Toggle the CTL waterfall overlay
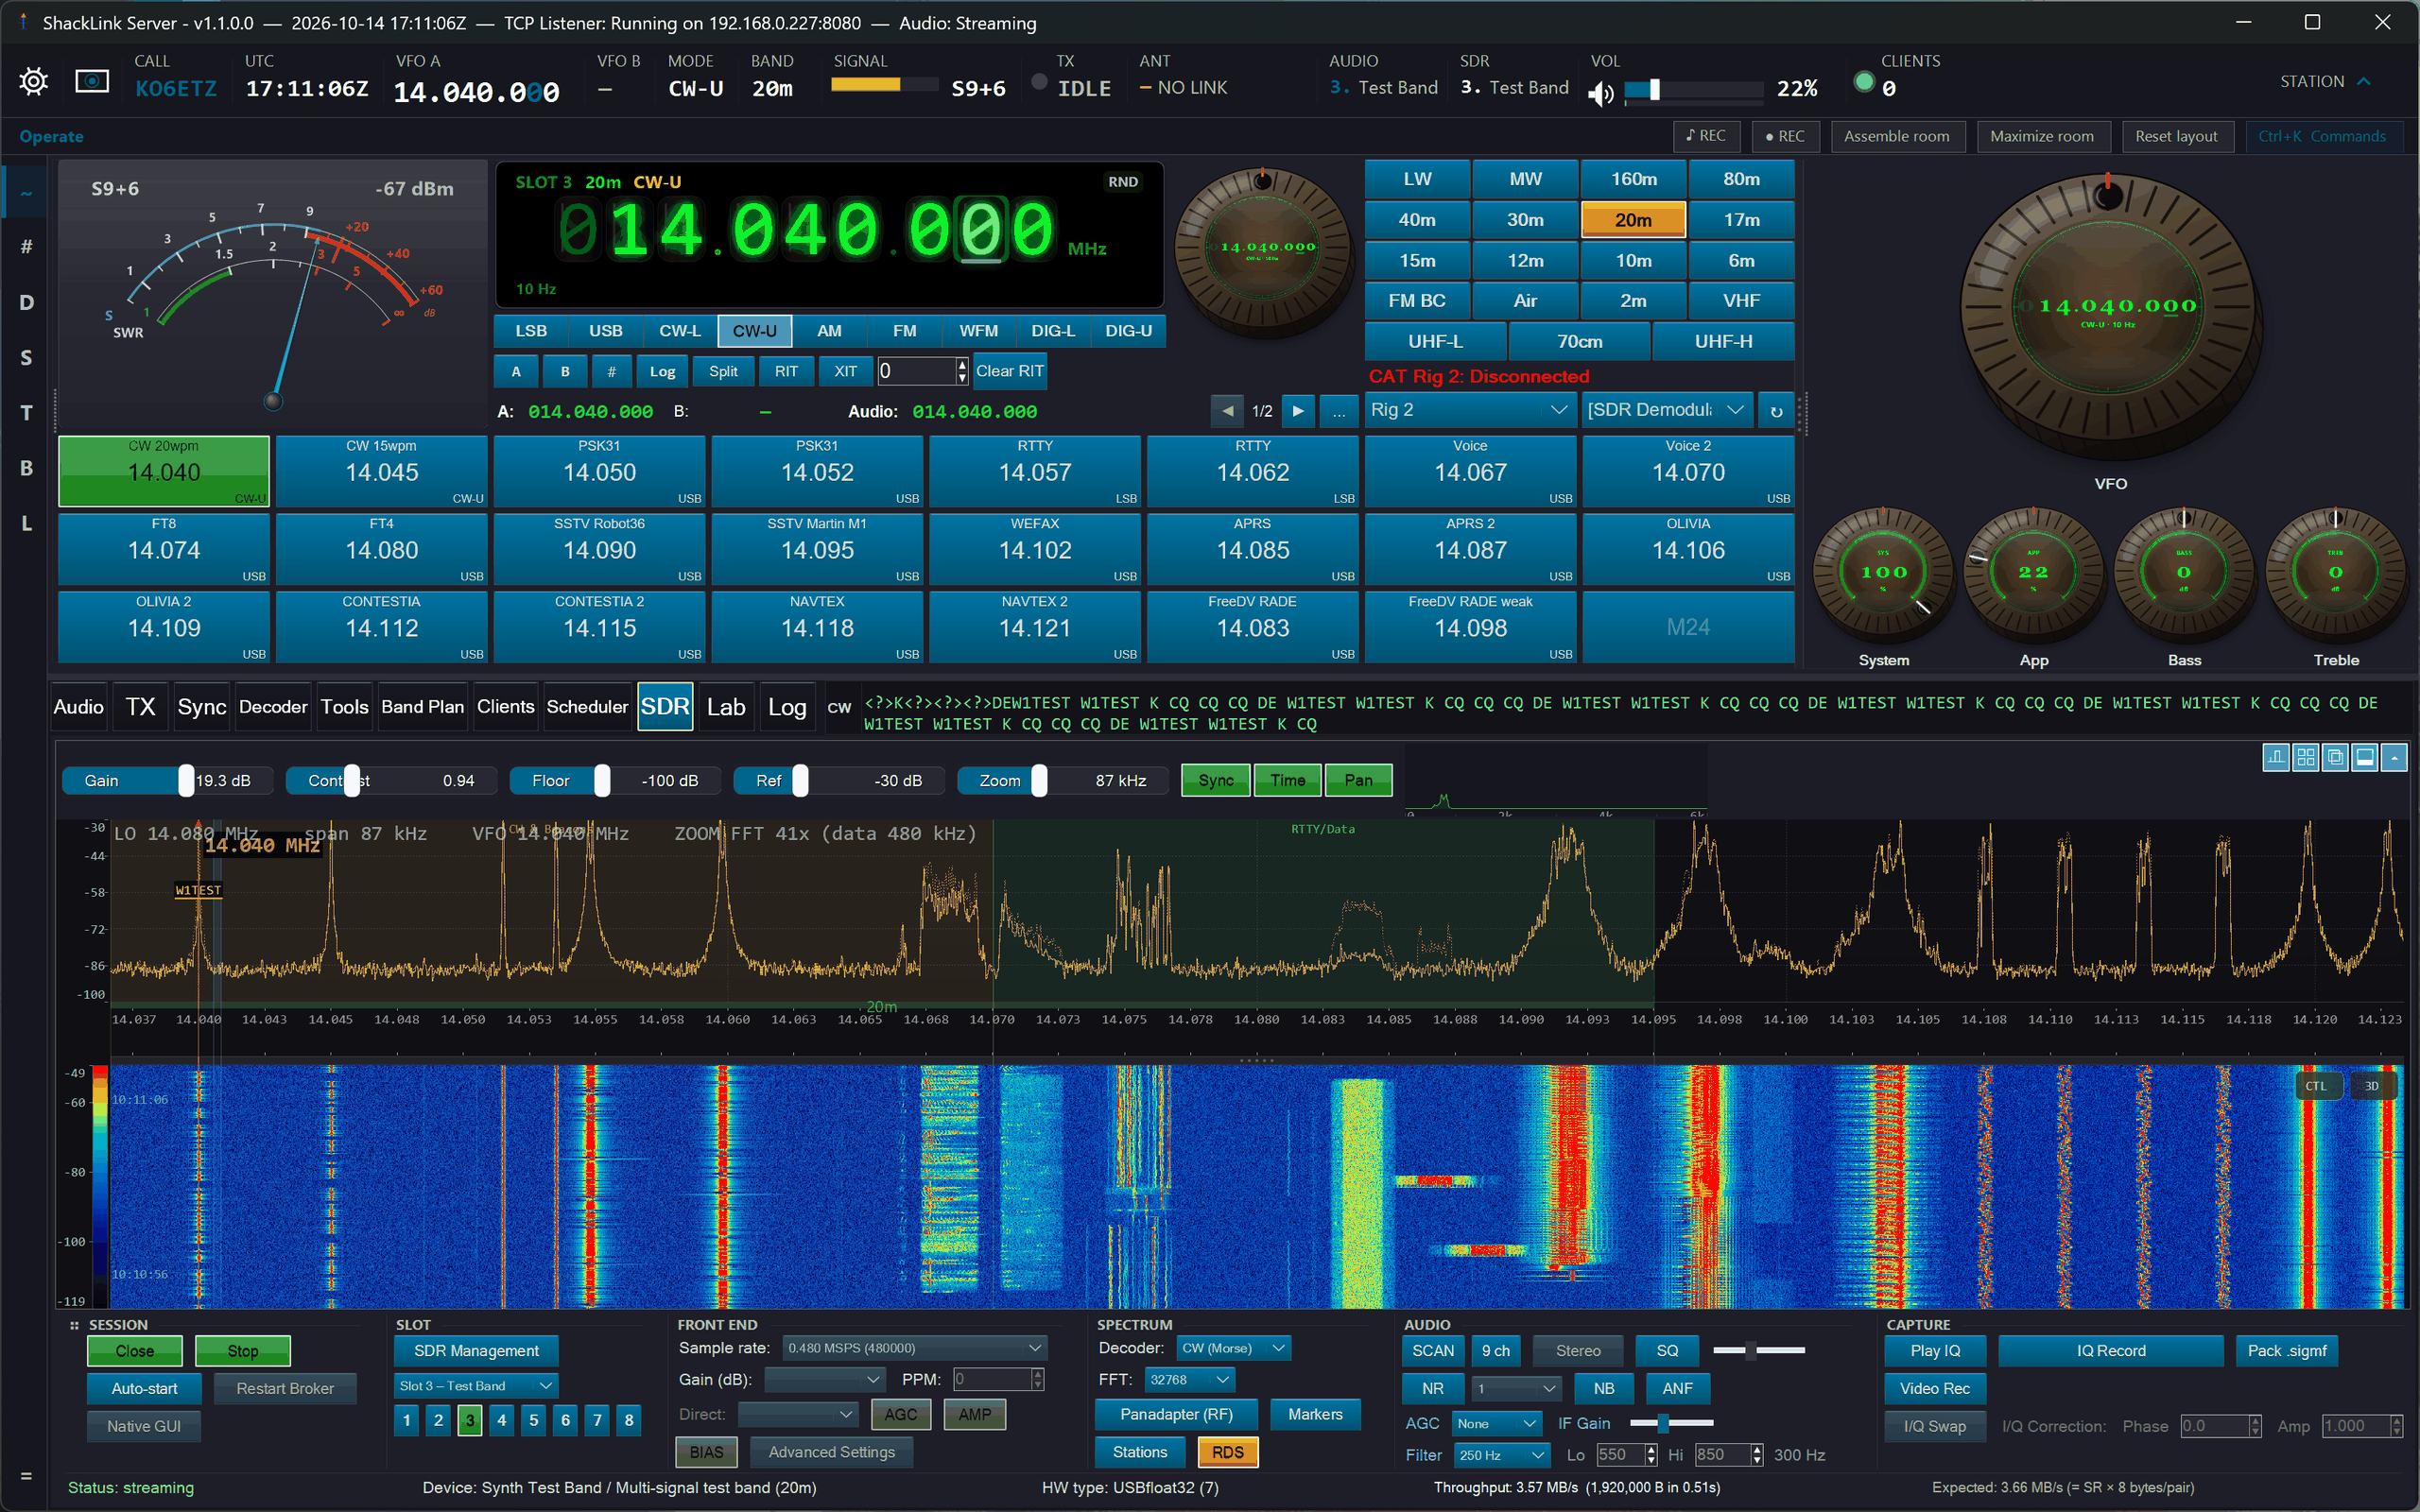The height and width of the screenshot is (1512, 2420). pyautogui.click(x=2316, y=1086)
